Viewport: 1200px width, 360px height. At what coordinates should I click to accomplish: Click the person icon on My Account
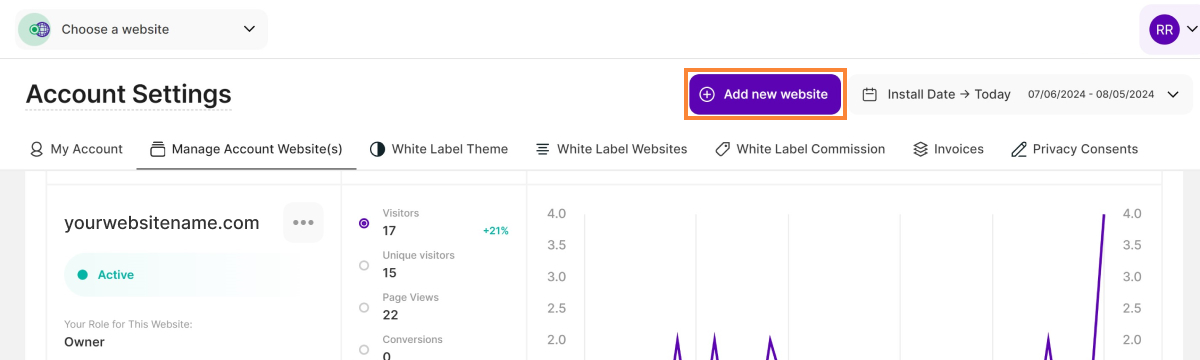(37, 149)
